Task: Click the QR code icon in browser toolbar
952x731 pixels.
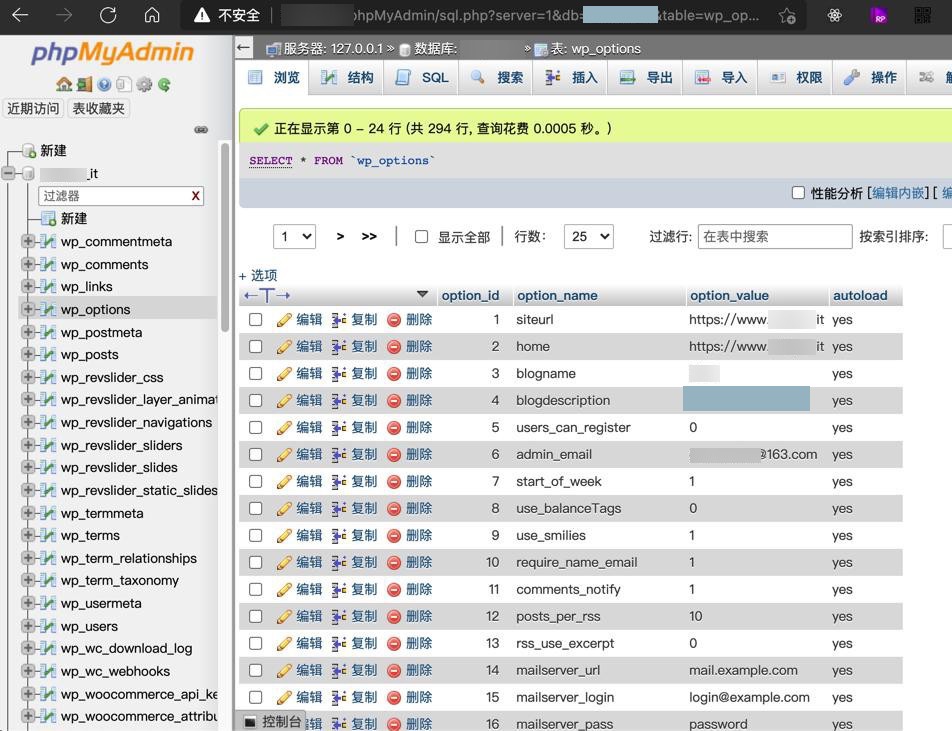Action: point(922,15)
